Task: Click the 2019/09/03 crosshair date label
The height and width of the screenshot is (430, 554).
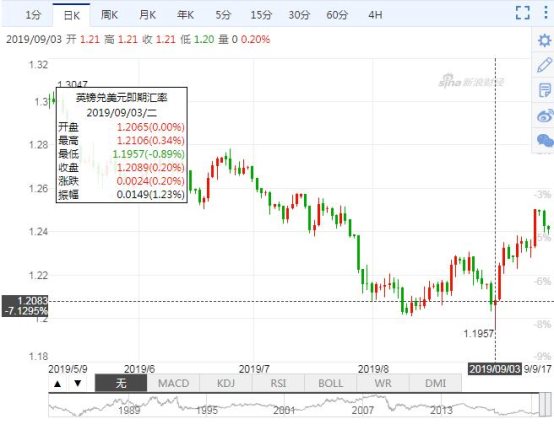Action: tap(495, 369)
